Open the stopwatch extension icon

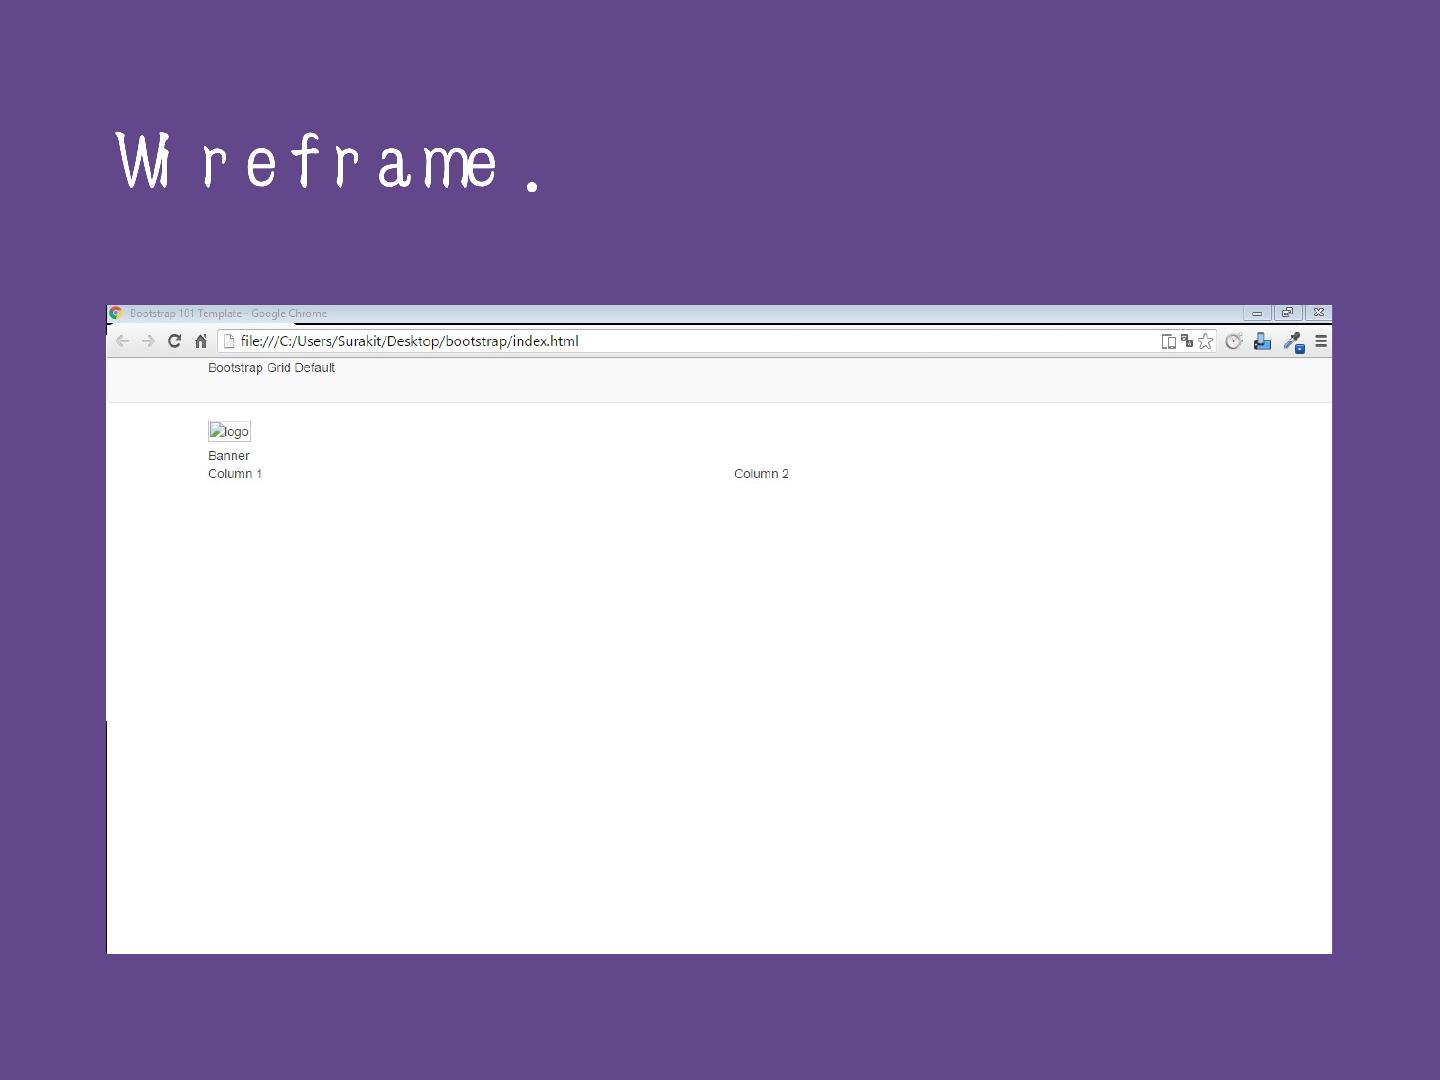pyautogui.click(x=1234, y=341)
